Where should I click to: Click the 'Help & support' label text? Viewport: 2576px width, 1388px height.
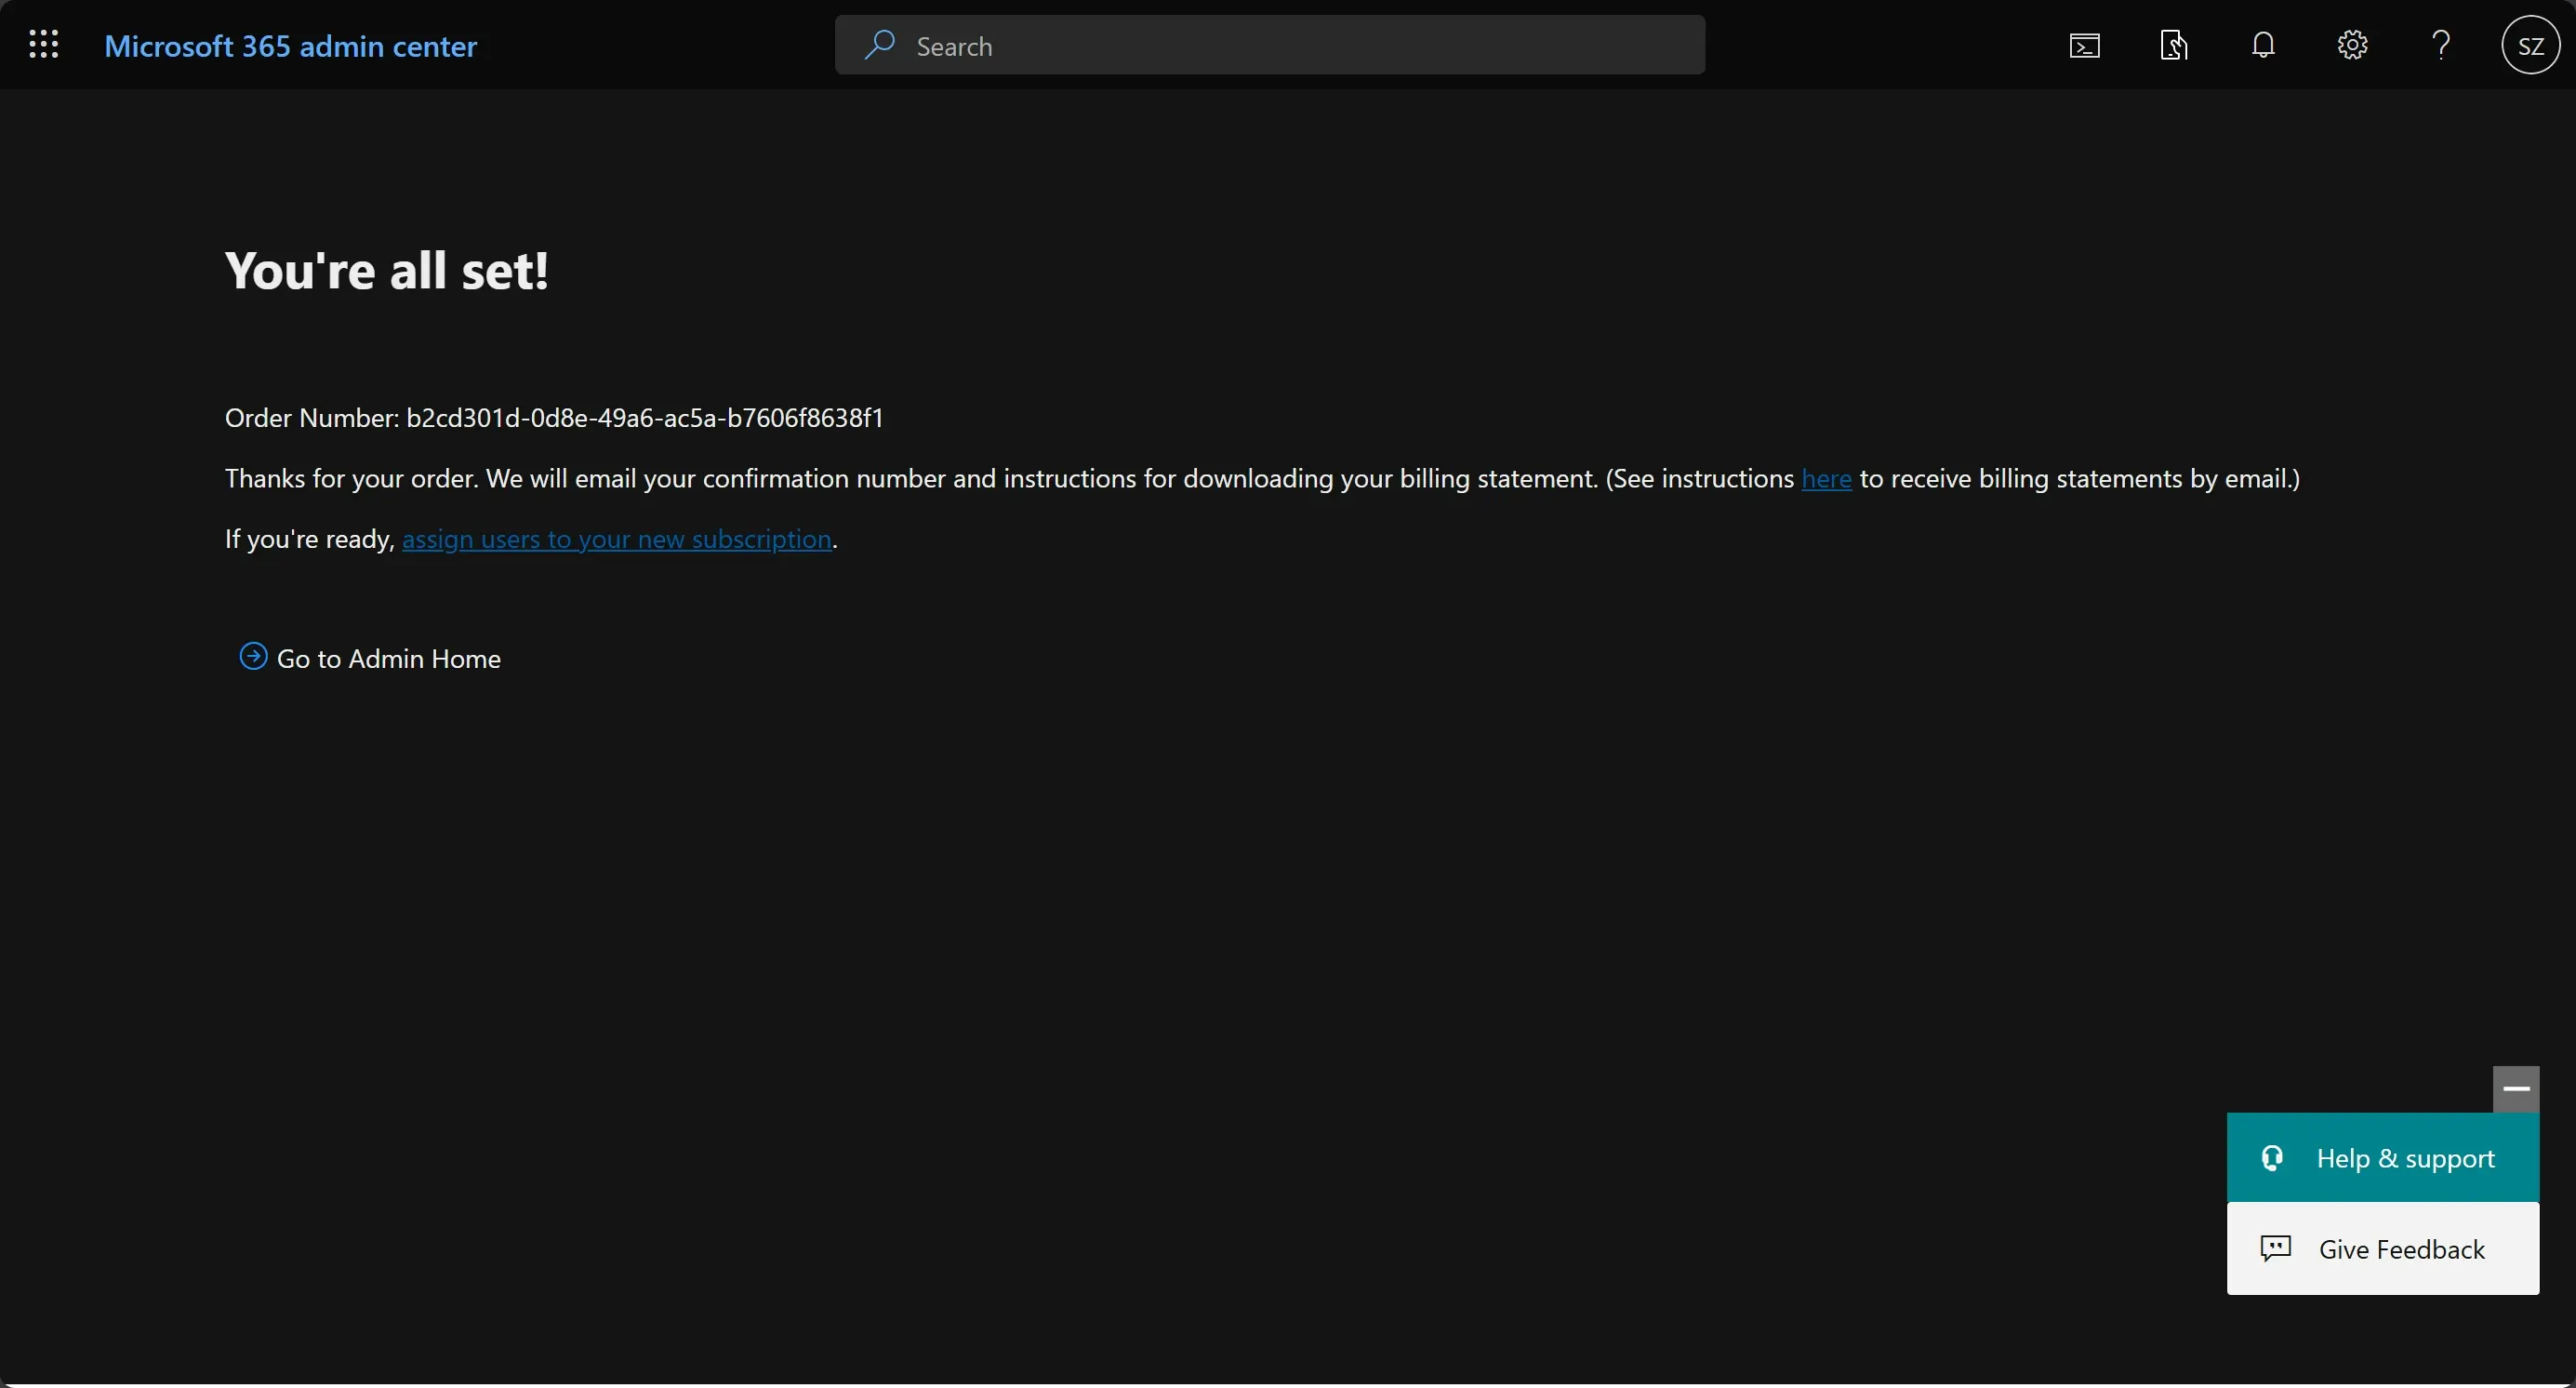point(2405,1158)
